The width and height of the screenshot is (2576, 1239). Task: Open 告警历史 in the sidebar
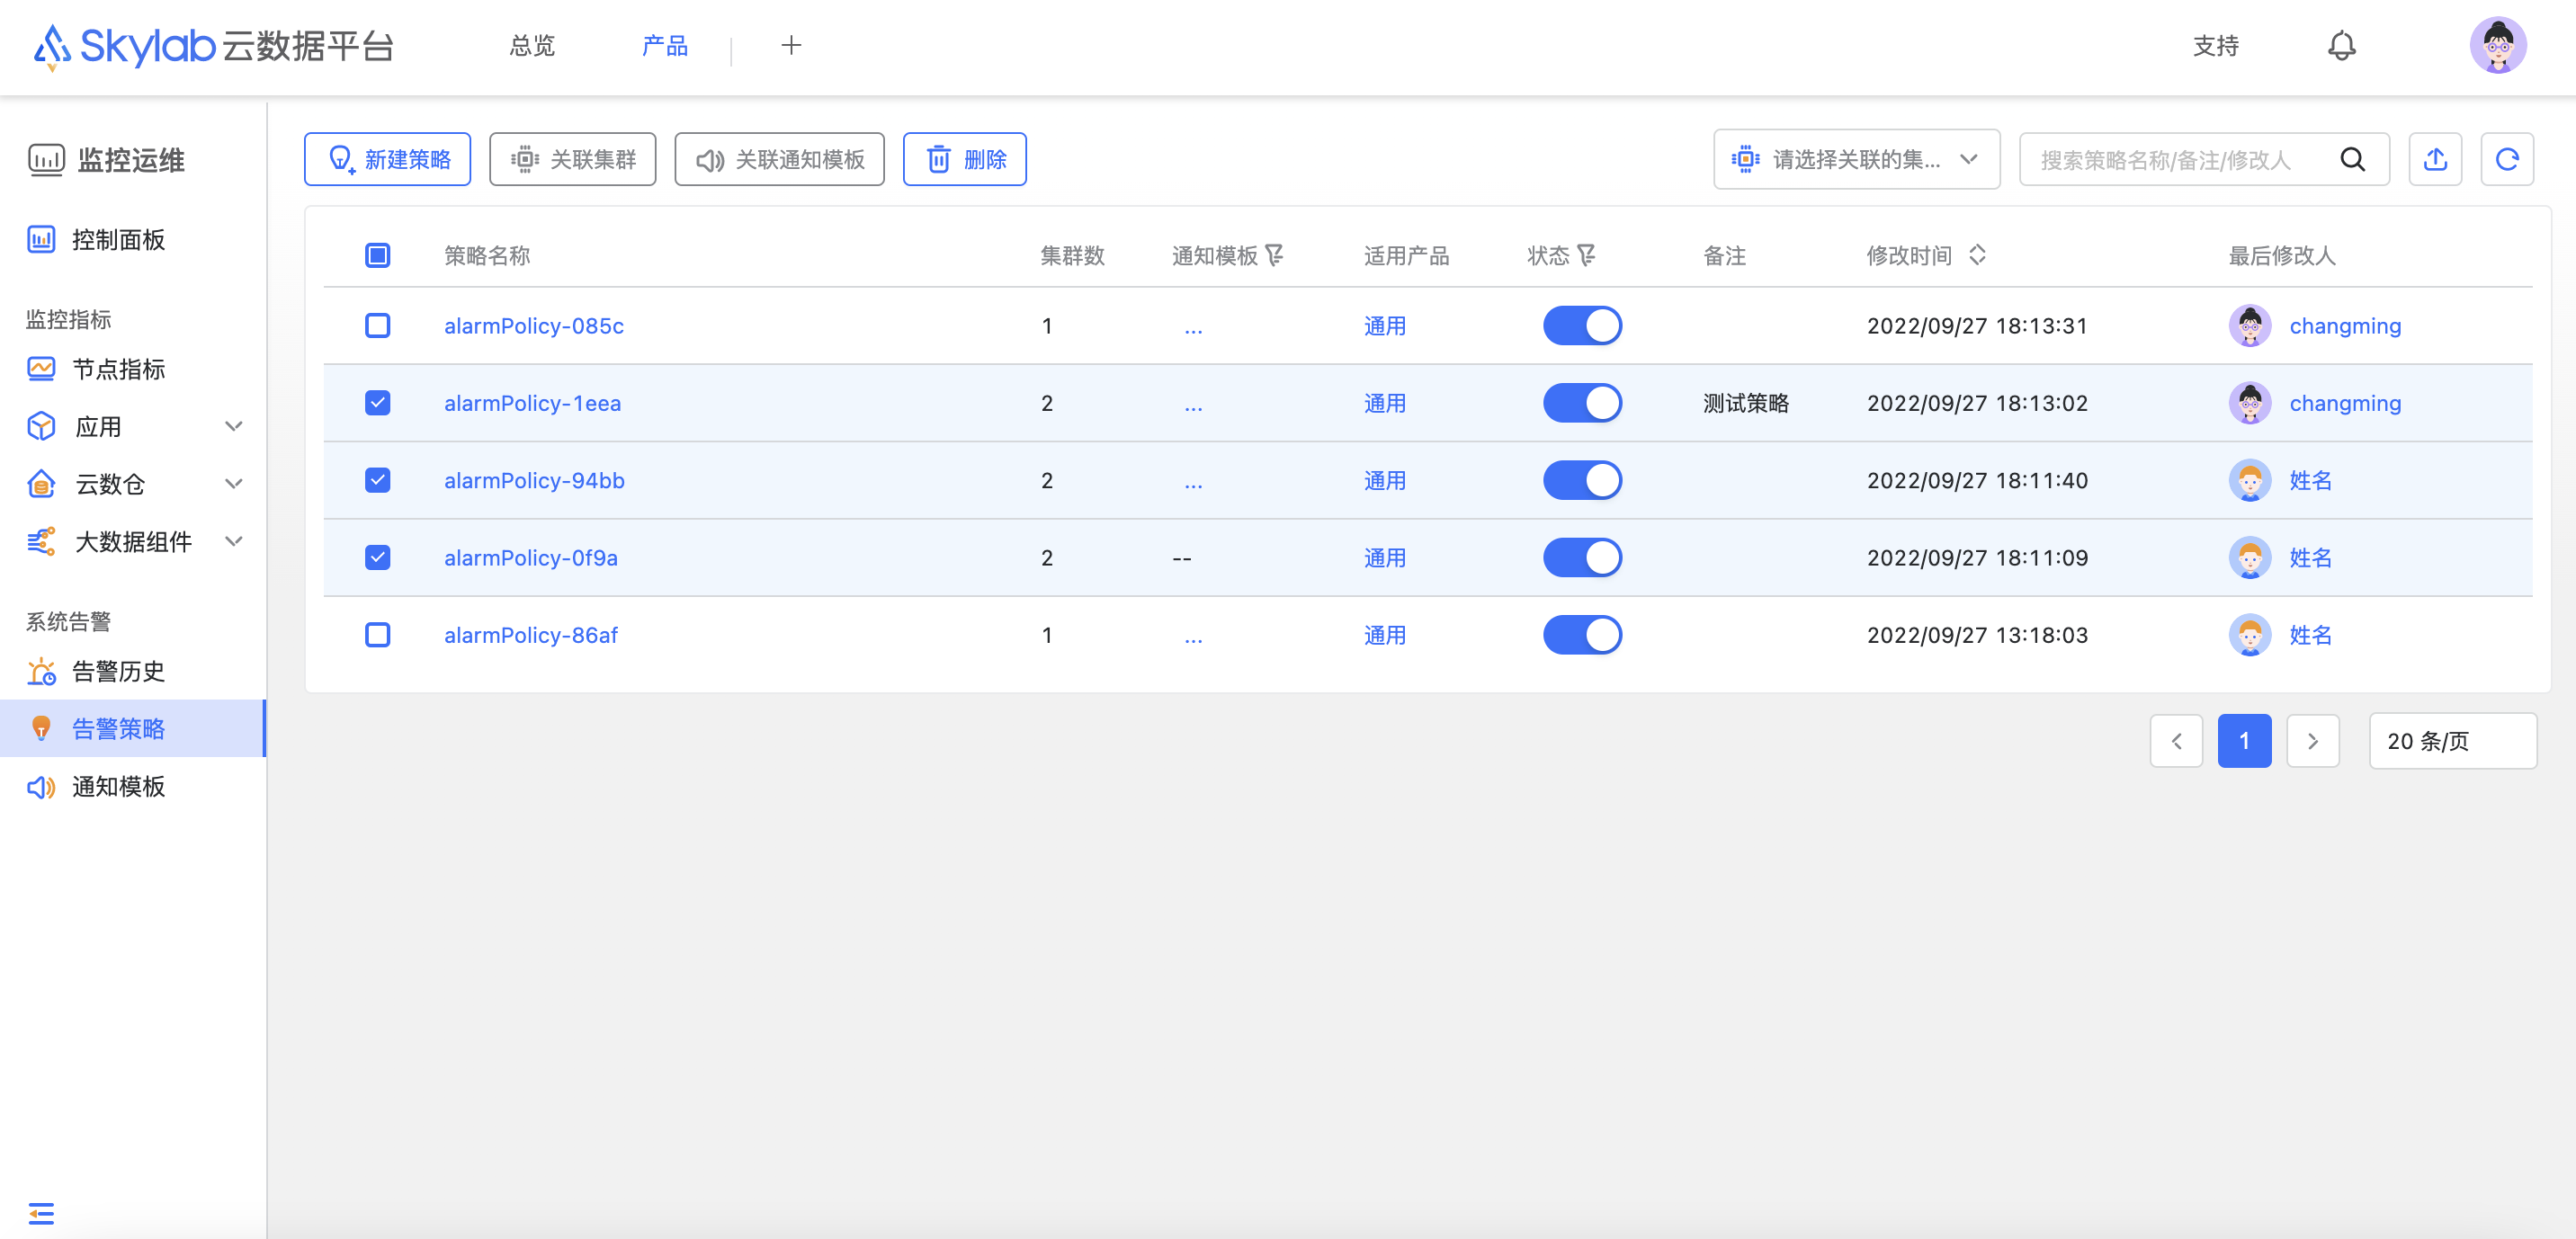coord(118,672)
